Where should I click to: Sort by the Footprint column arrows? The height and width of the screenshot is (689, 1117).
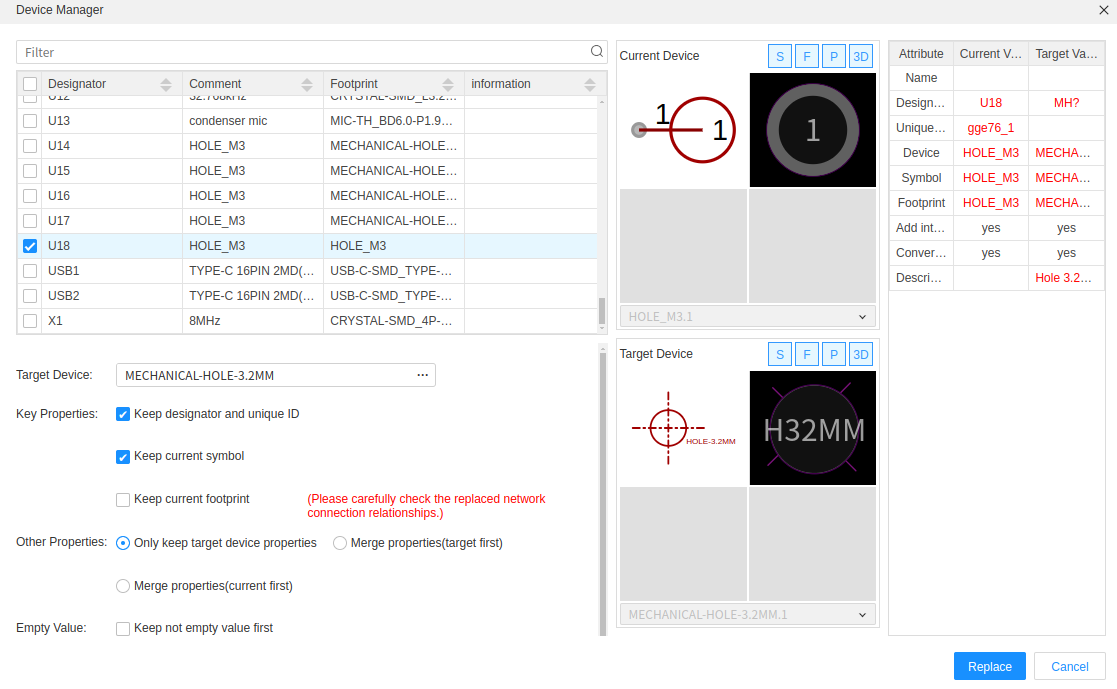pos(448,84)
